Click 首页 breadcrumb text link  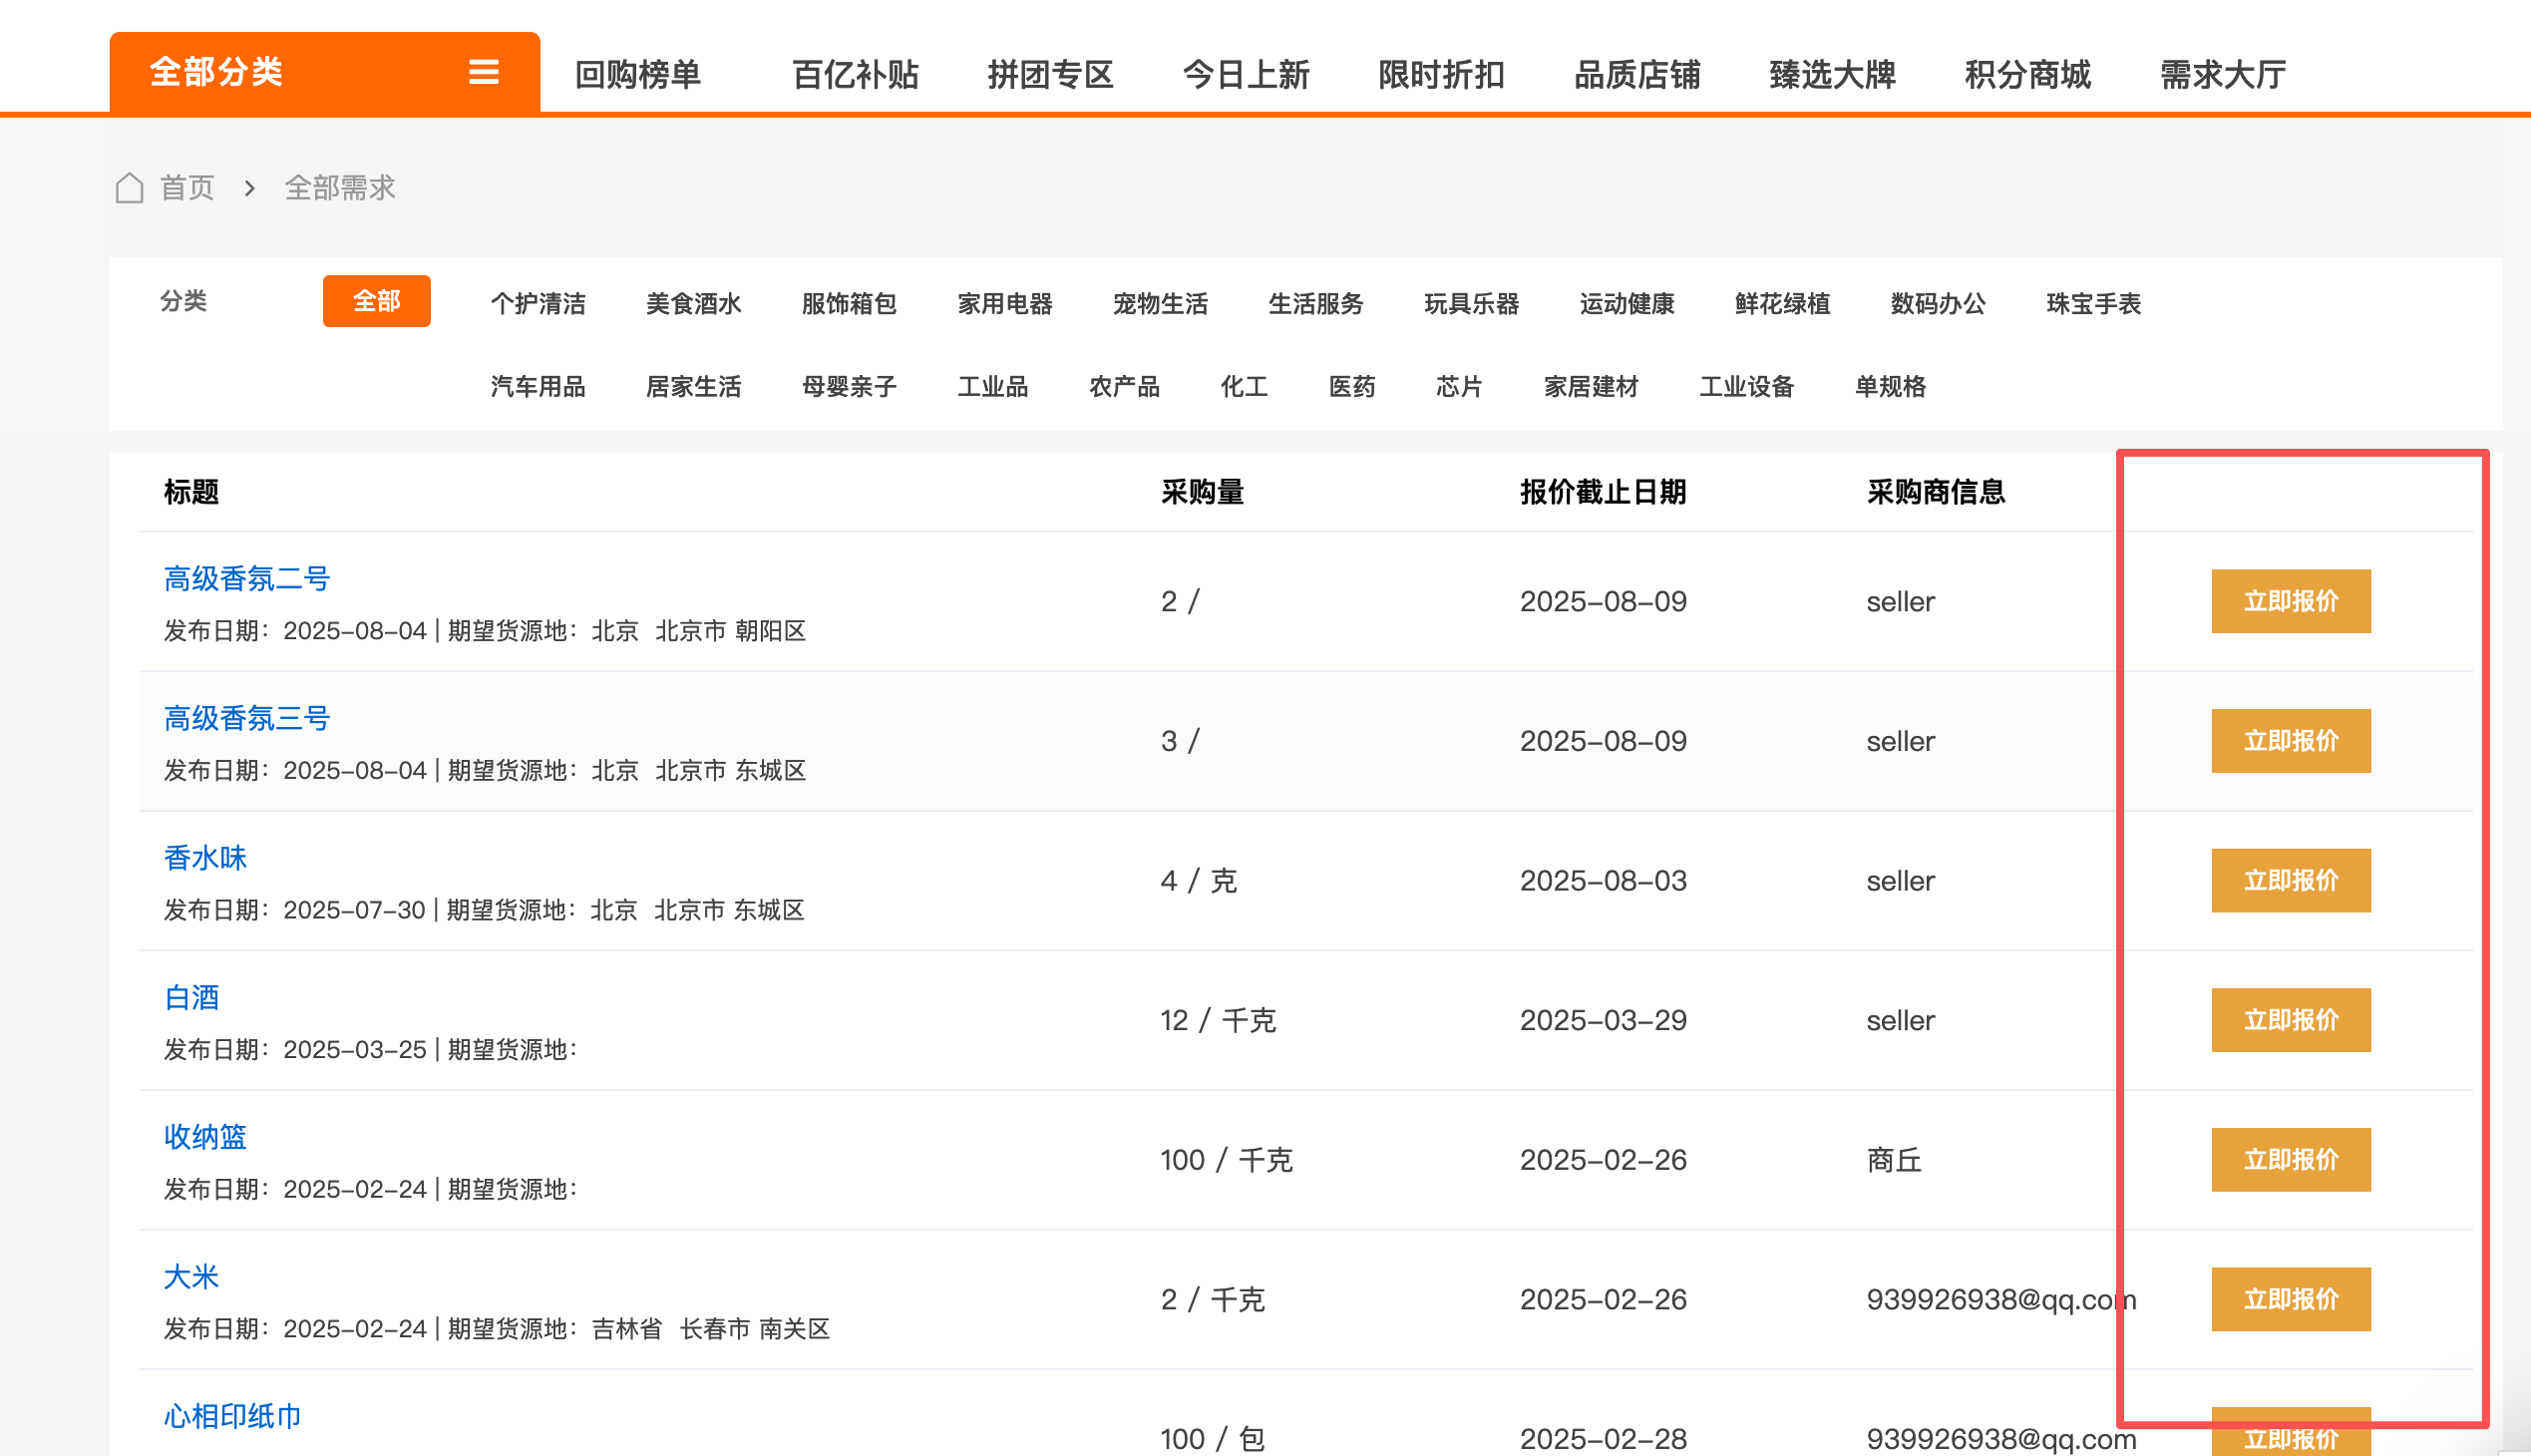pyautogui.click(x=187, y=188)
